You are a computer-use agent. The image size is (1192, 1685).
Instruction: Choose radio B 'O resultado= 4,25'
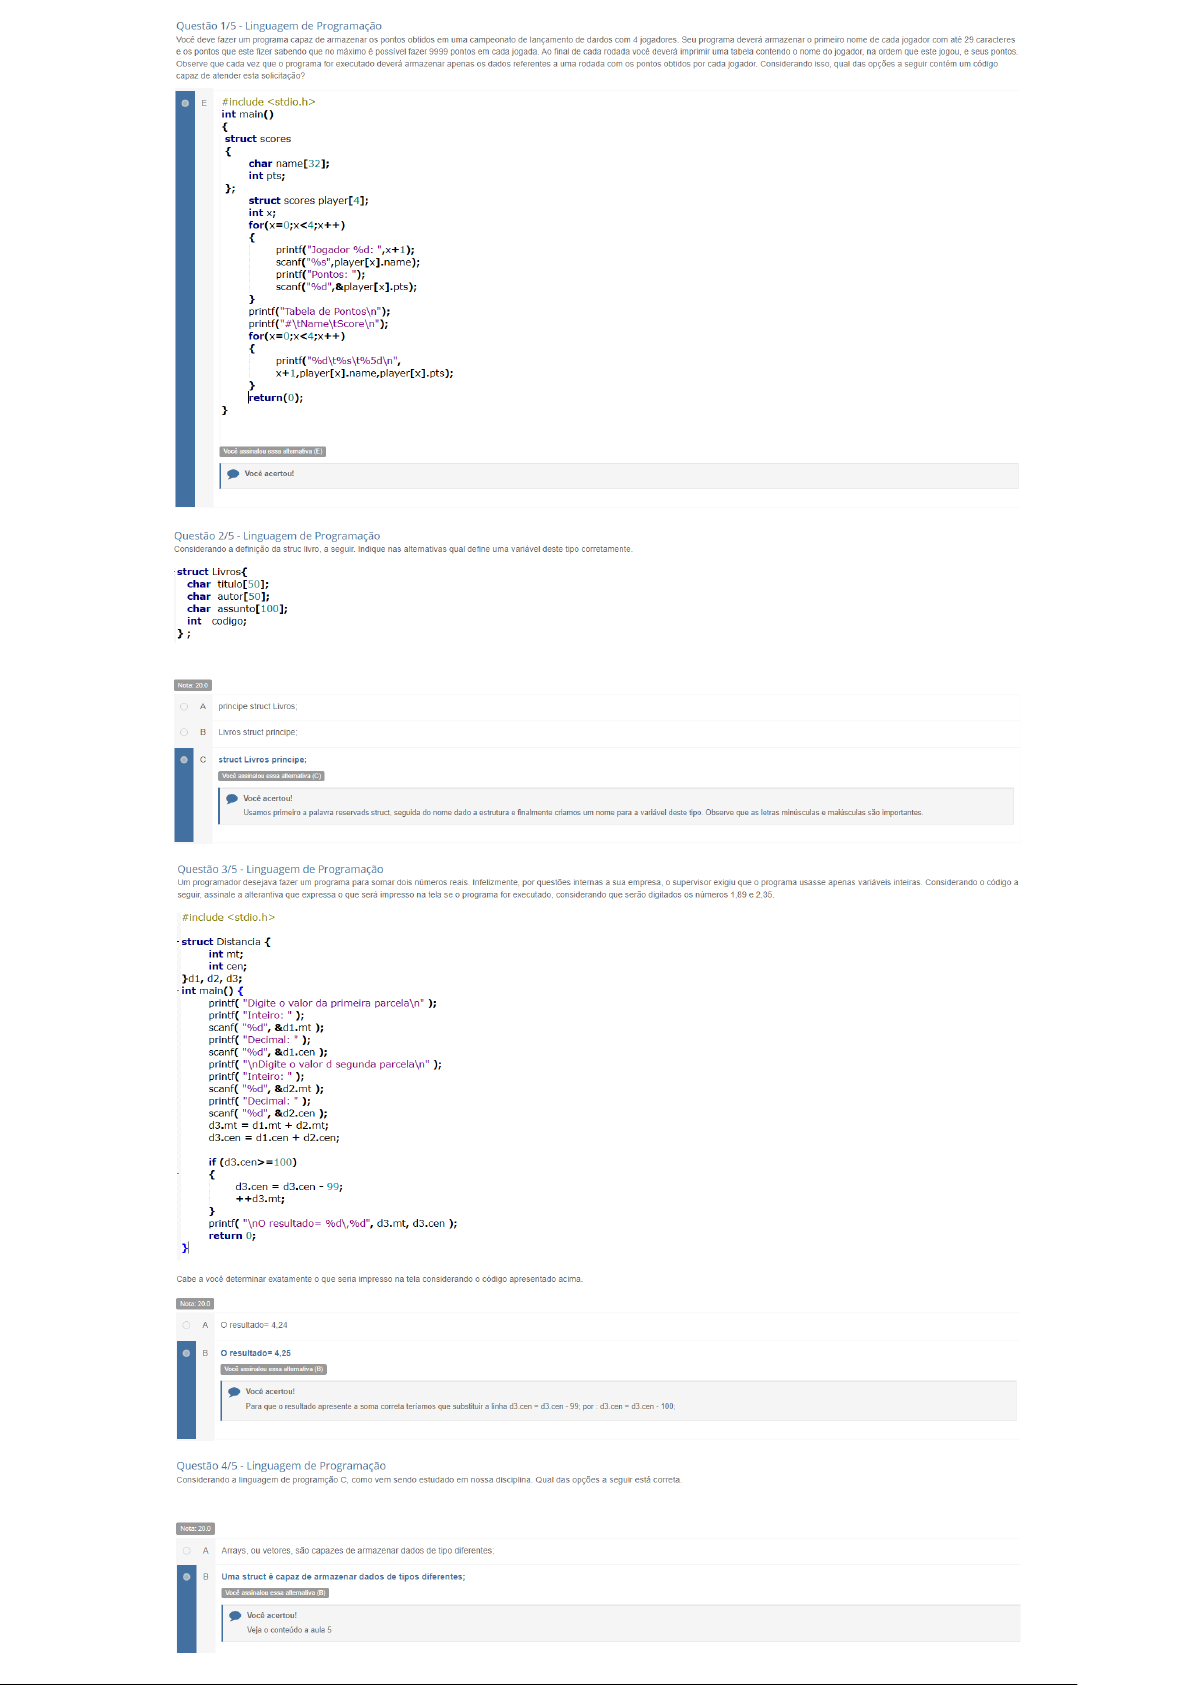[186, 1354]
